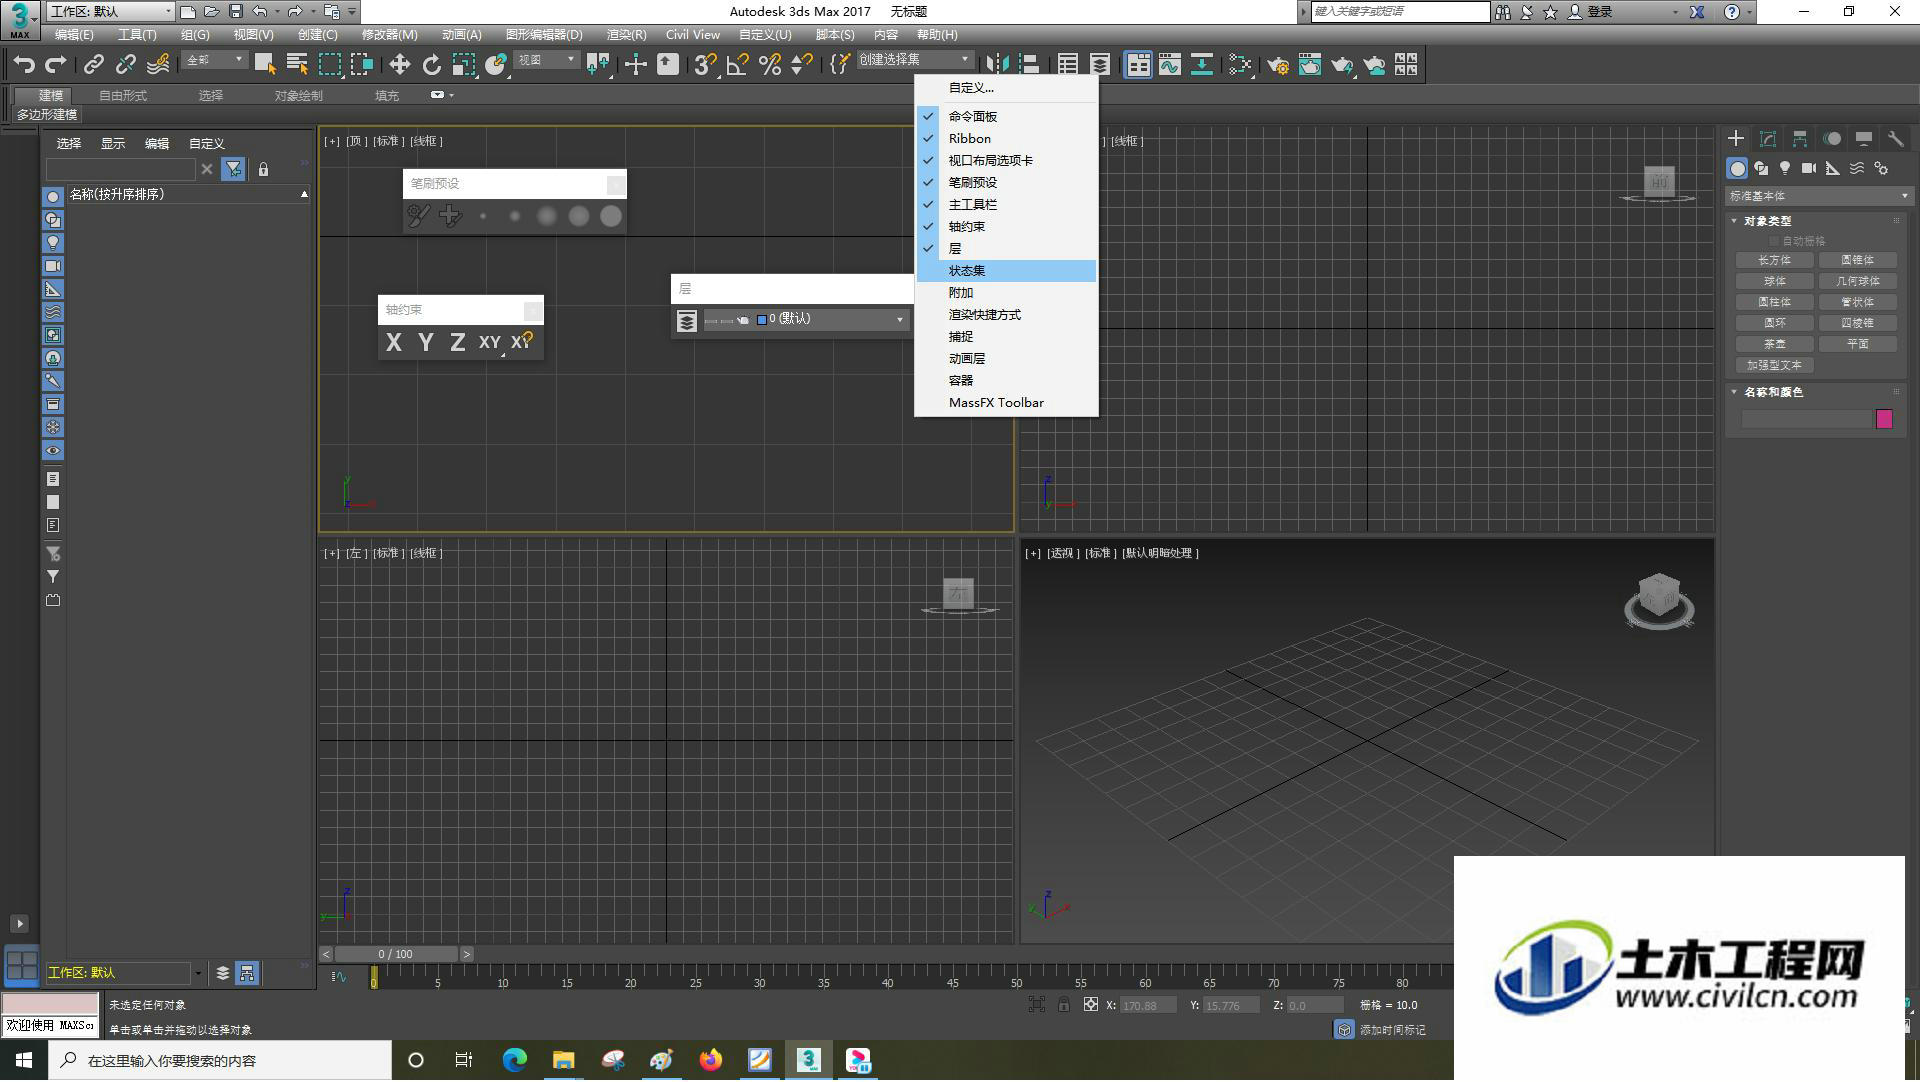Screen dimensions: 1920x1082
Task: Open the magenta object color swatch
Action: point(1884,419)
